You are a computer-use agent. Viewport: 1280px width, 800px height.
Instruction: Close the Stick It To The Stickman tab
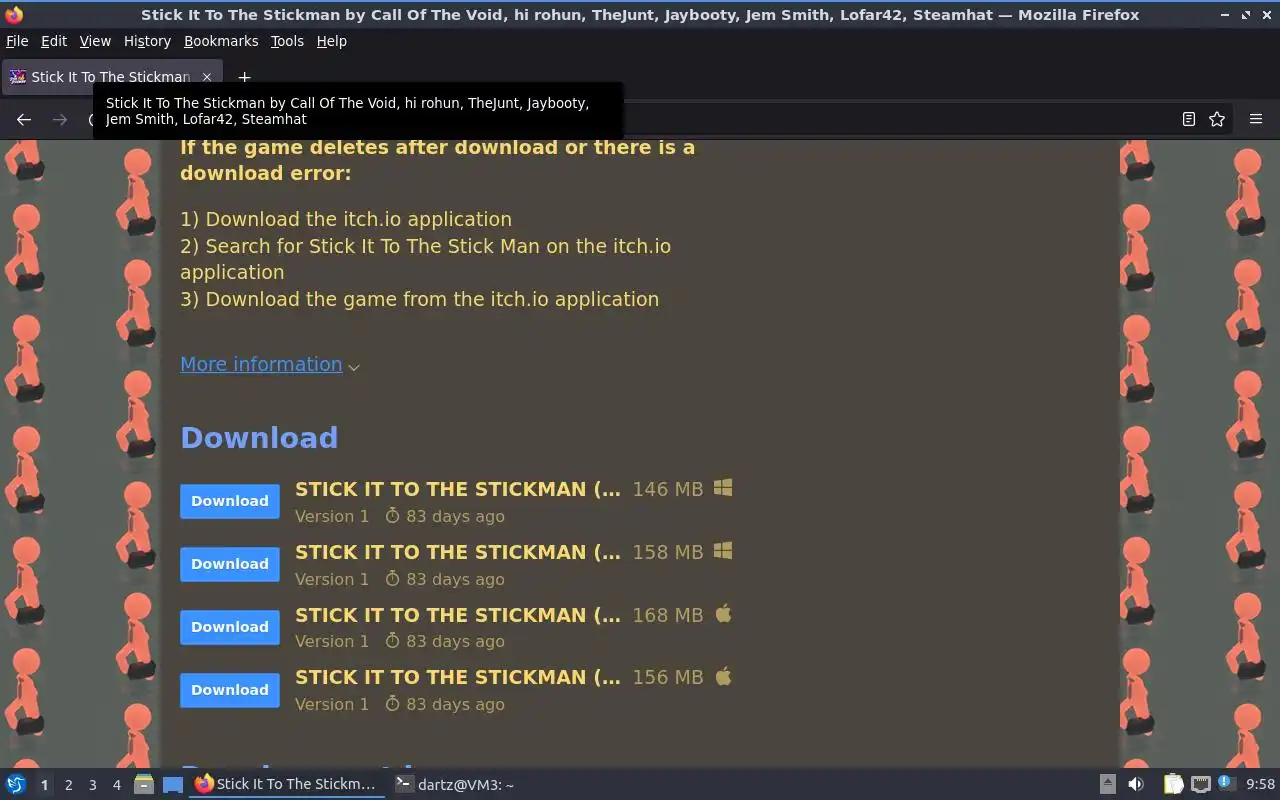click(x=207, y=77)
